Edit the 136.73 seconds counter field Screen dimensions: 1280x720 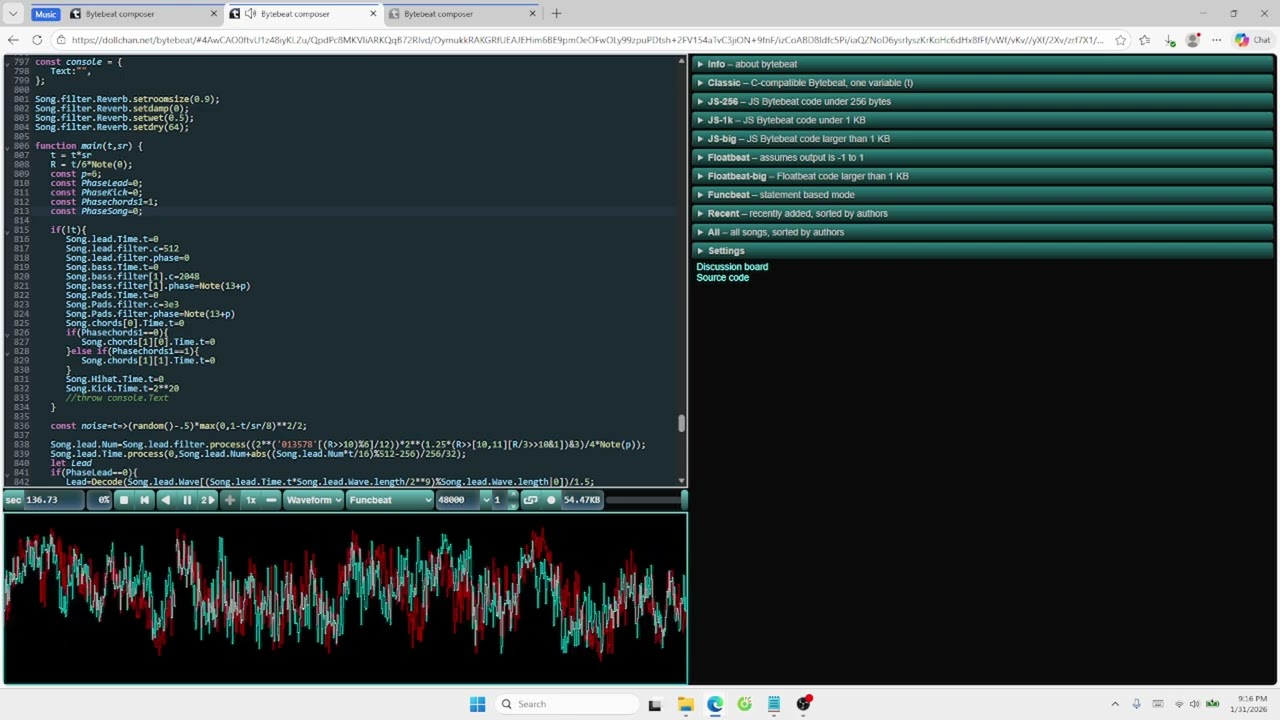point(54,500)
